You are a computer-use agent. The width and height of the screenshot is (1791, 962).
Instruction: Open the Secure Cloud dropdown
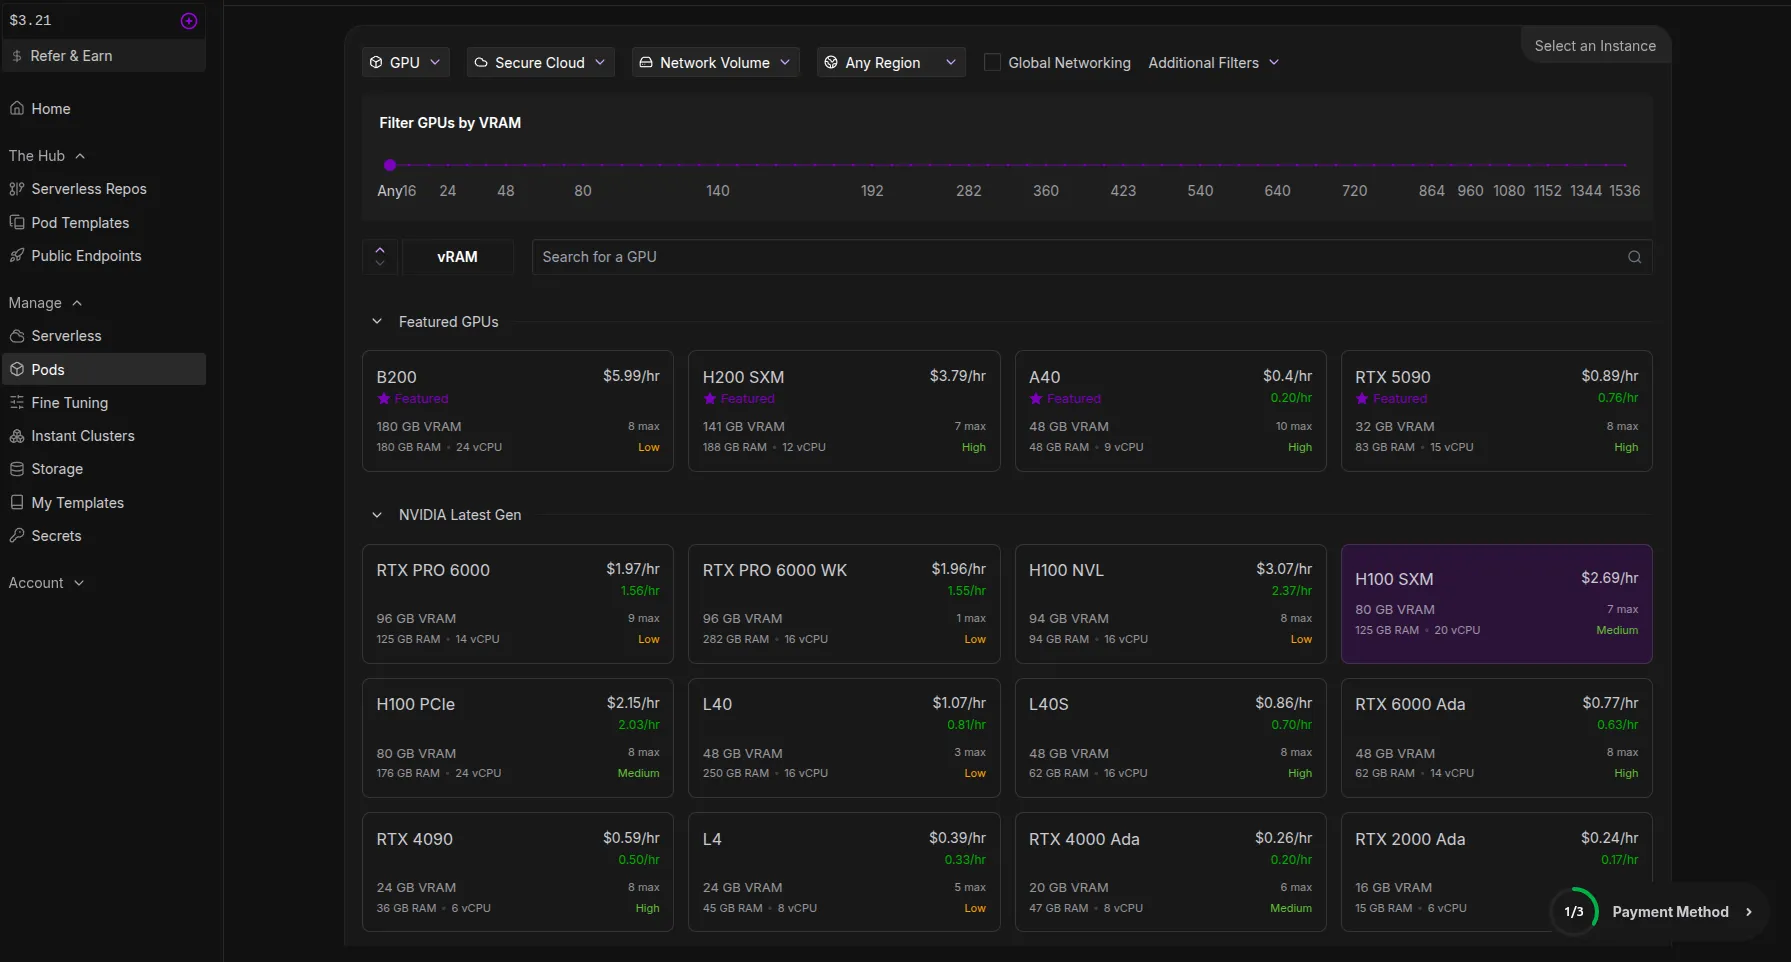point(540,62)
